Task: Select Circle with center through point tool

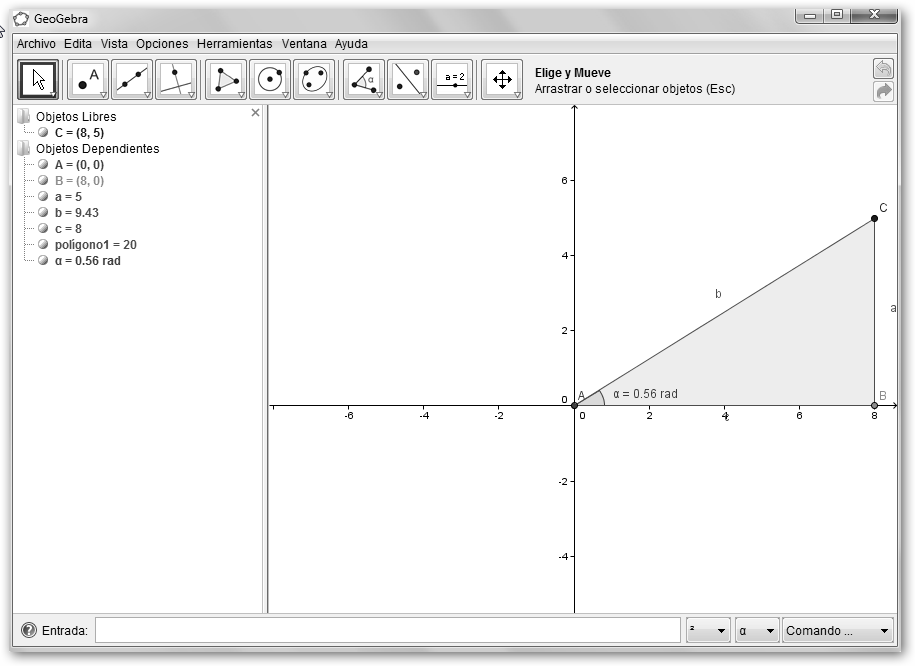Action: click(269, 80)
